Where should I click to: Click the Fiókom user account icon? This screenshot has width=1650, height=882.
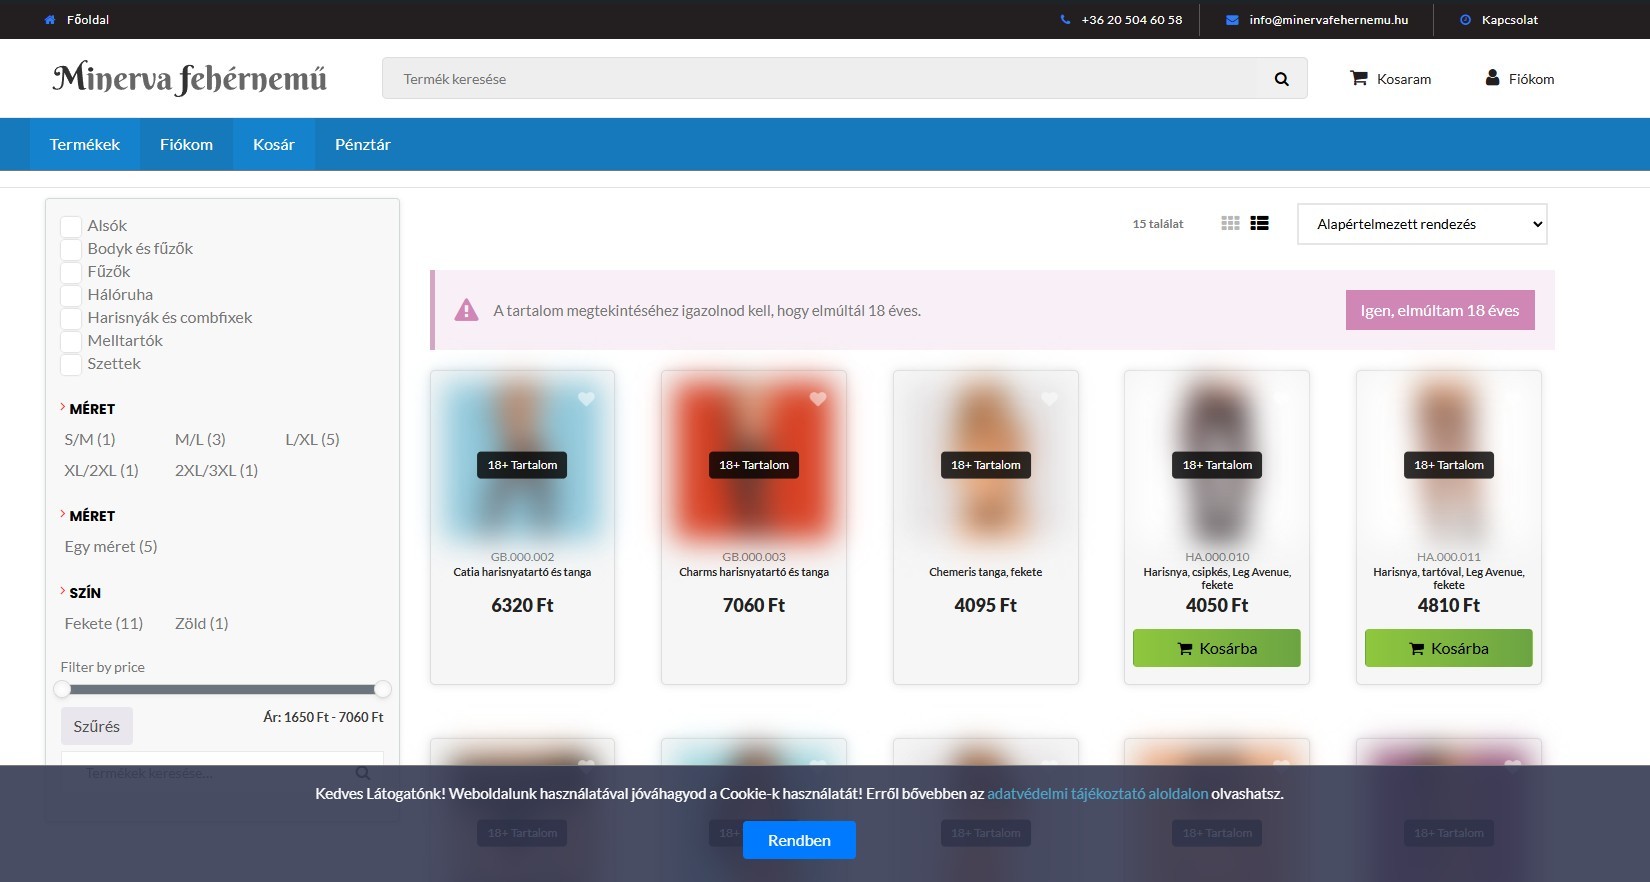click(1492, 78)
